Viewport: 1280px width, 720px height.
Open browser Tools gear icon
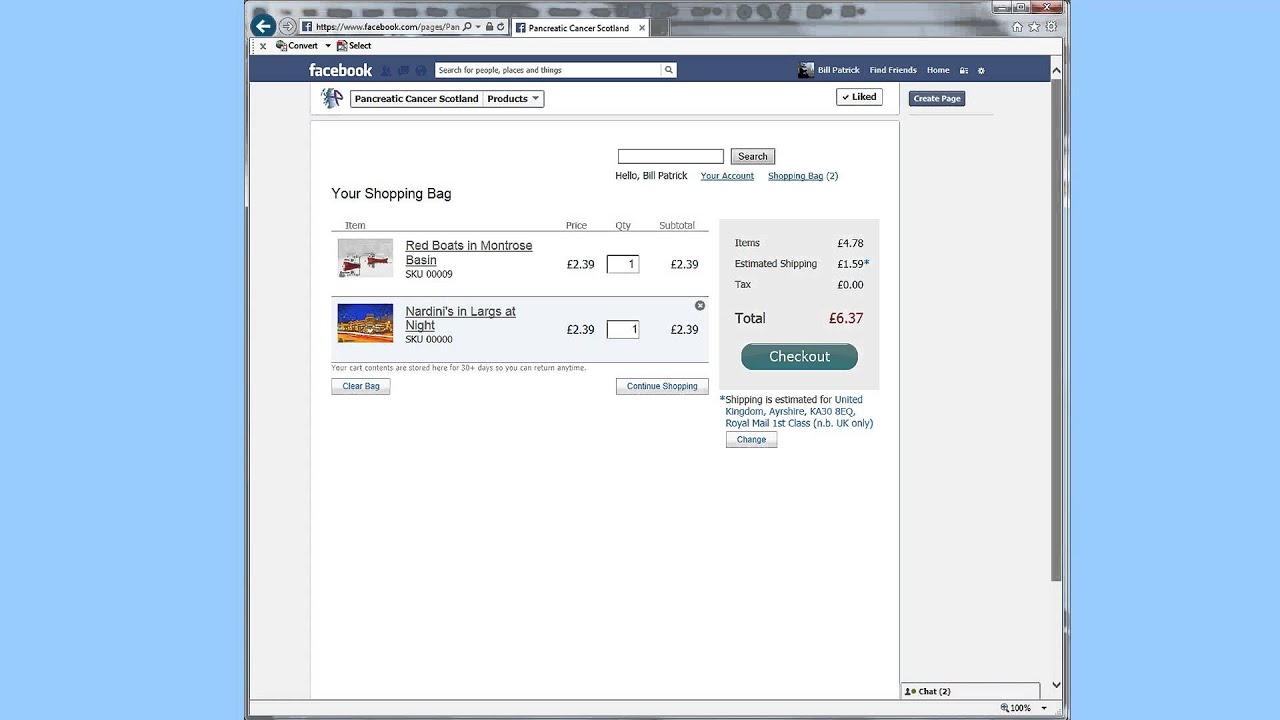(1051, 27)
